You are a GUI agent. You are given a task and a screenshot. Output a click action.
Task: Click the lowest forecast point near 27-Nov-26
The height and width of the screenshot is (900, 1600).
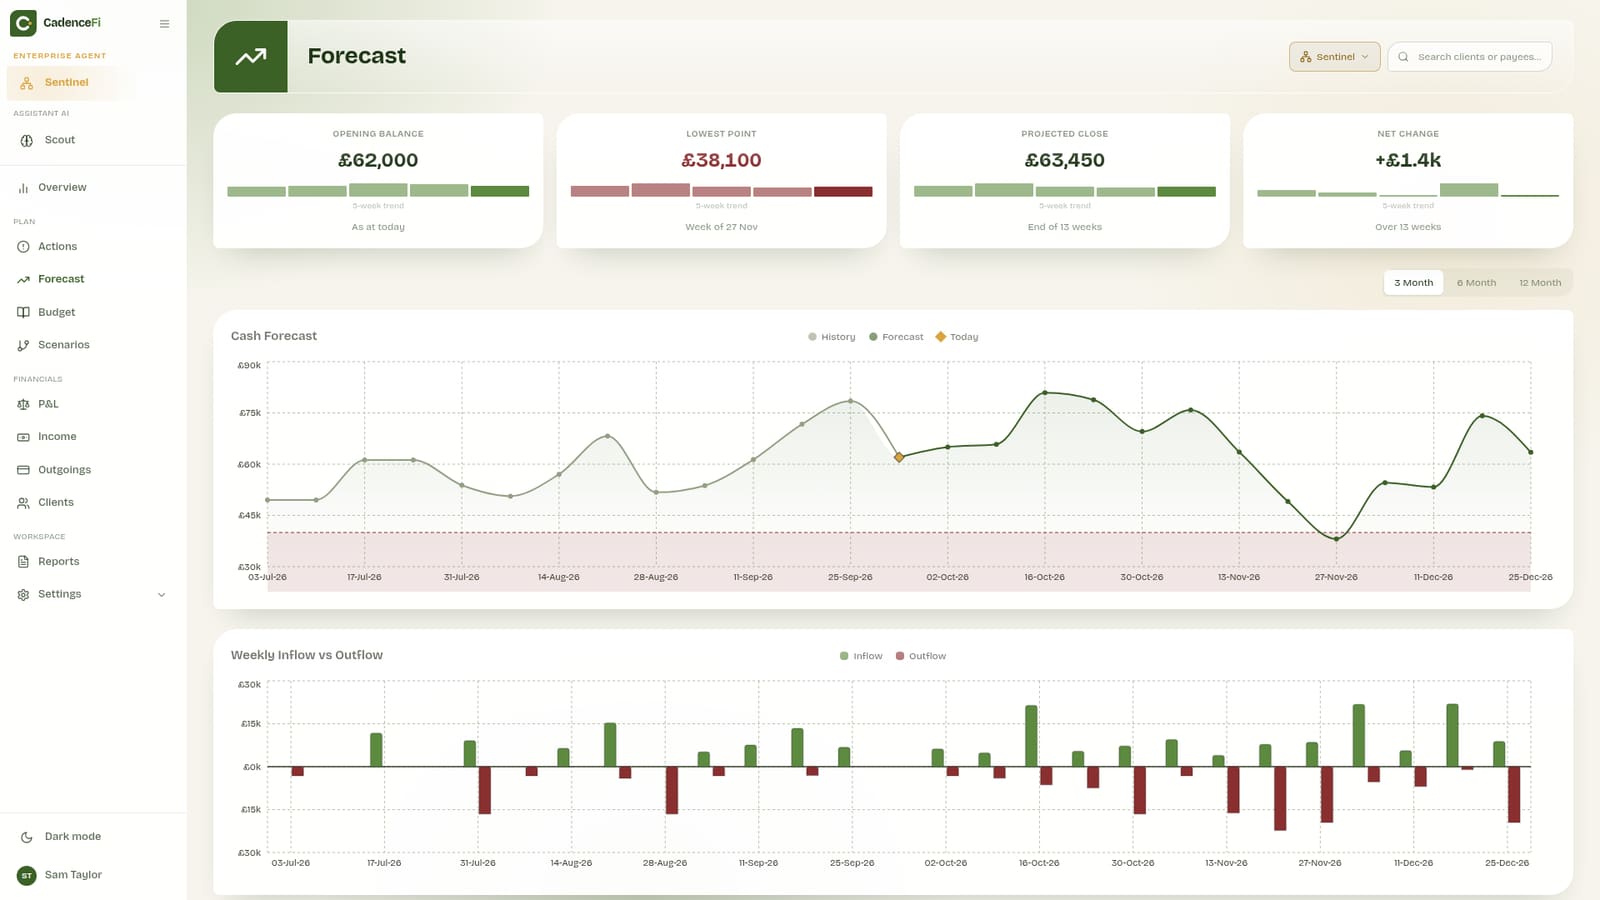point(1336,539)
